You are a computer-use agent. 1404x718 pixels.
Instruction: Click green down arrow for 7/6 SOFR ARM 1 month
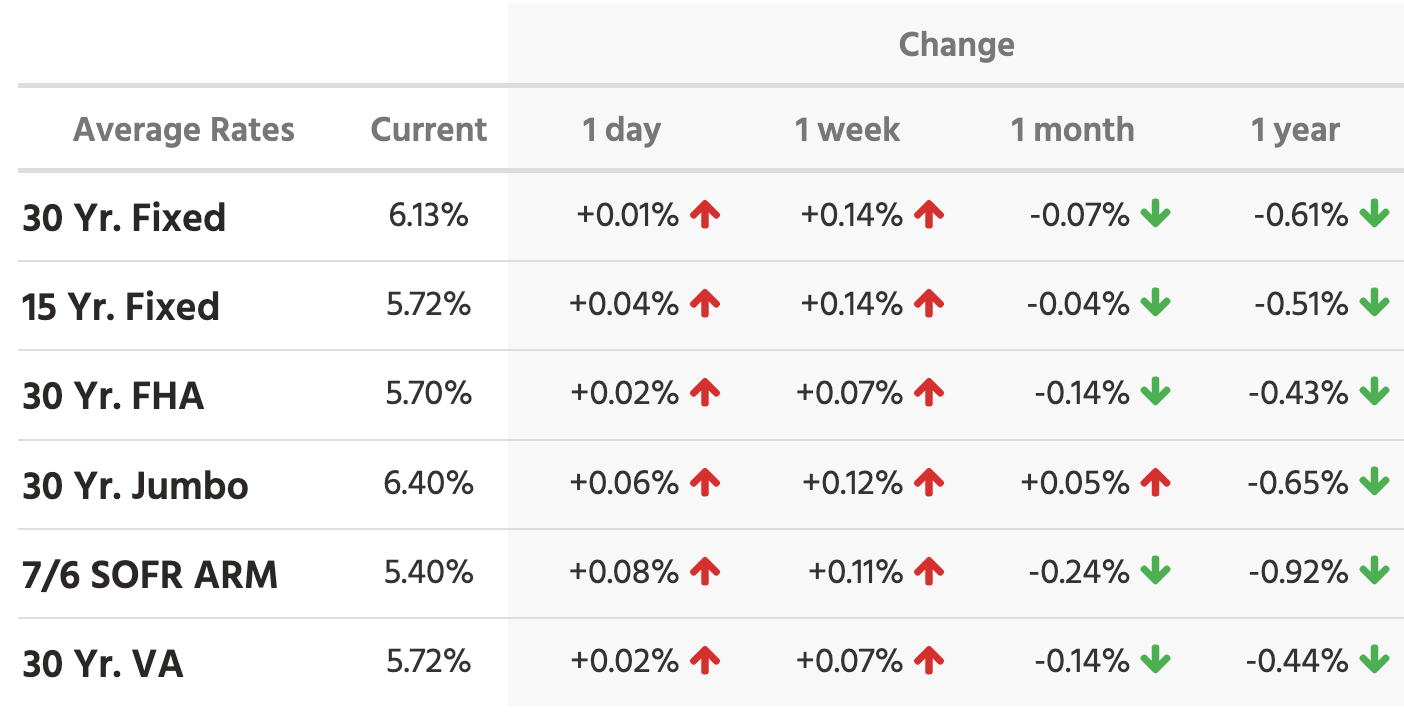click(1155, 573)
